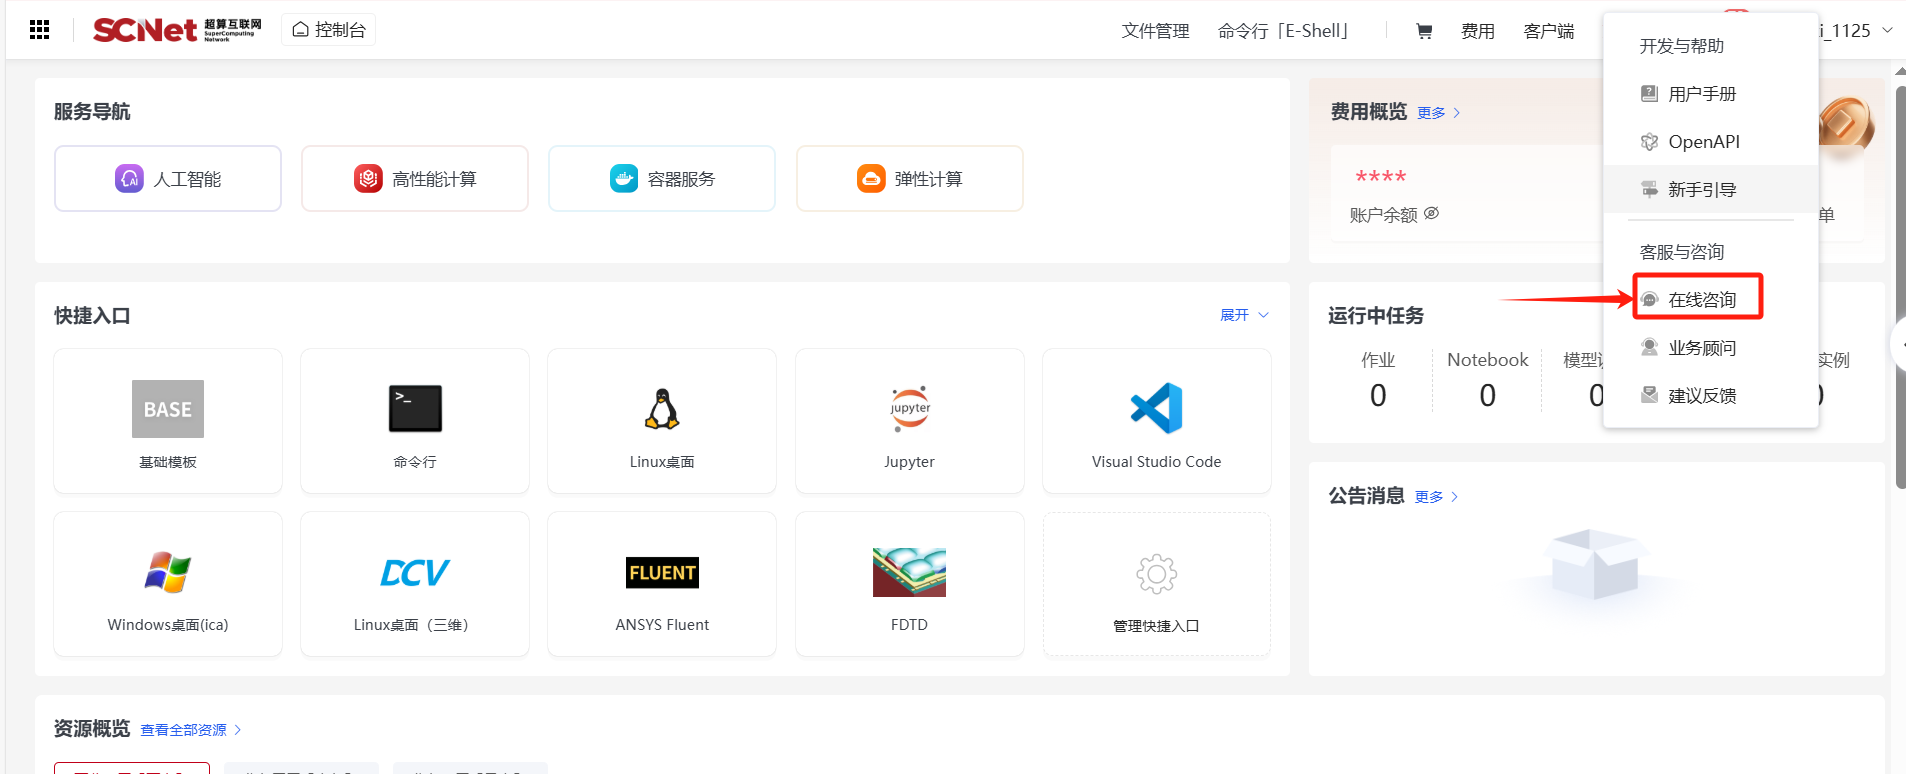Choose OpenAPI in the help menu
1906x774 pixels.
(1703, 142)
